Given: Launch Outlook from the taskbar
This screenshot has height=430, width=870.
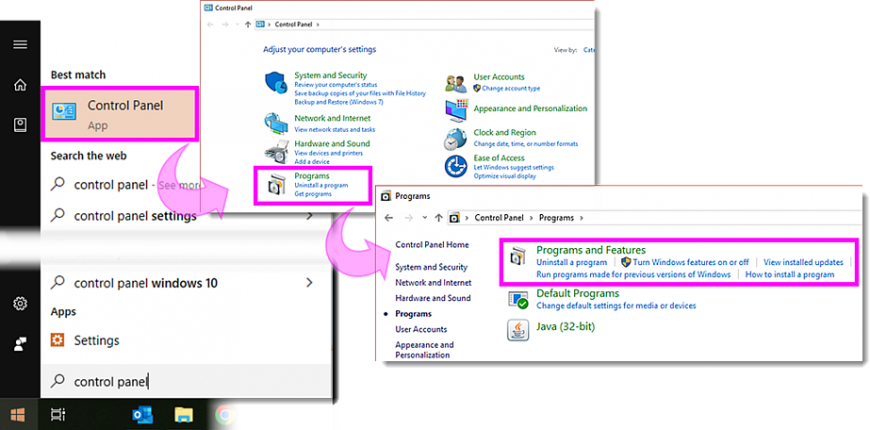Looking at the screenshot, I should pyautogui.click(x=143, y=414).
